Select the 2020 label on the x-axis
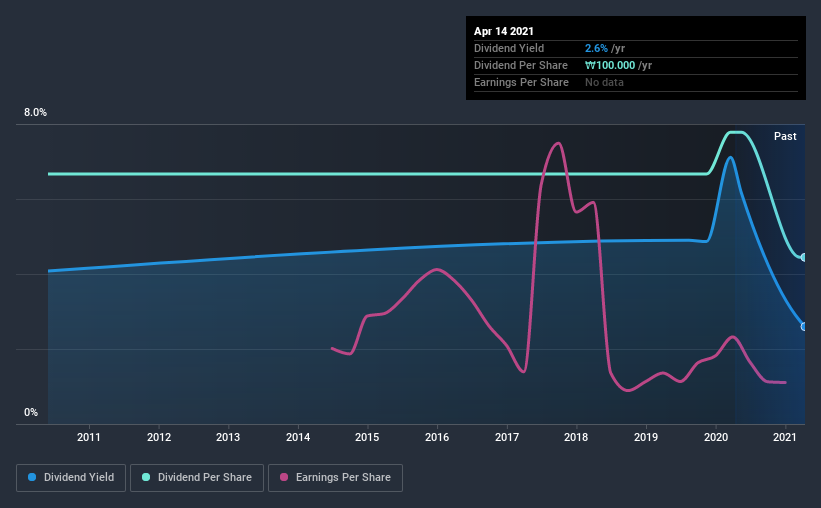Viewport: 821px width, 508px height. point(716,437)
